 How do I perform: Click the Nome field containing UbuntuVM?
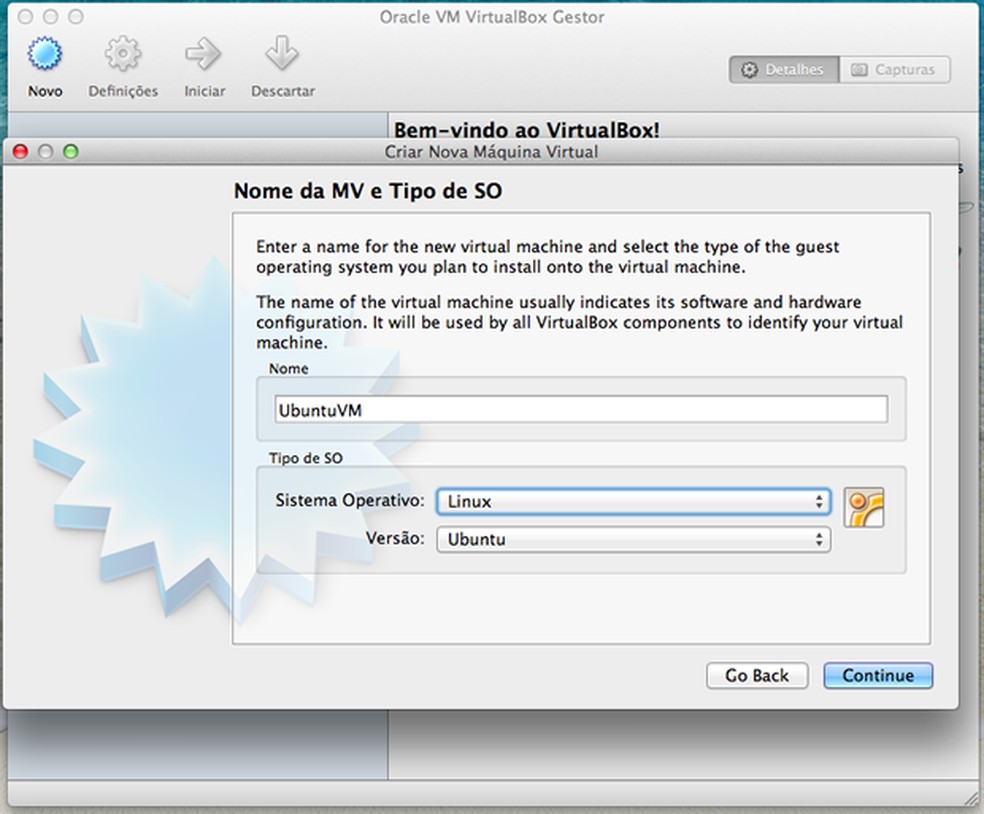580,409
